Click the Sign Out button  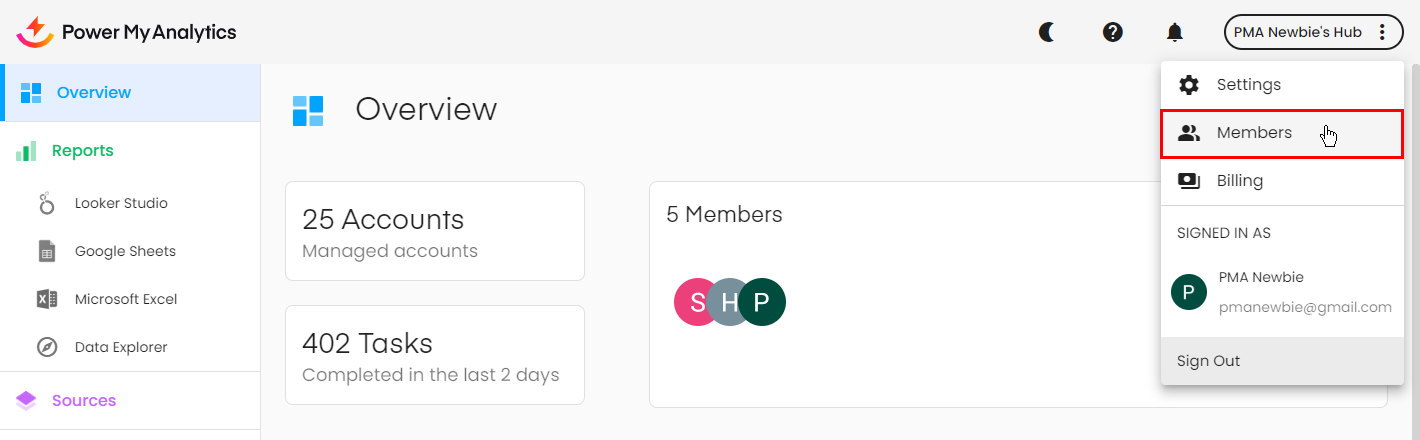pos(1208,361)
